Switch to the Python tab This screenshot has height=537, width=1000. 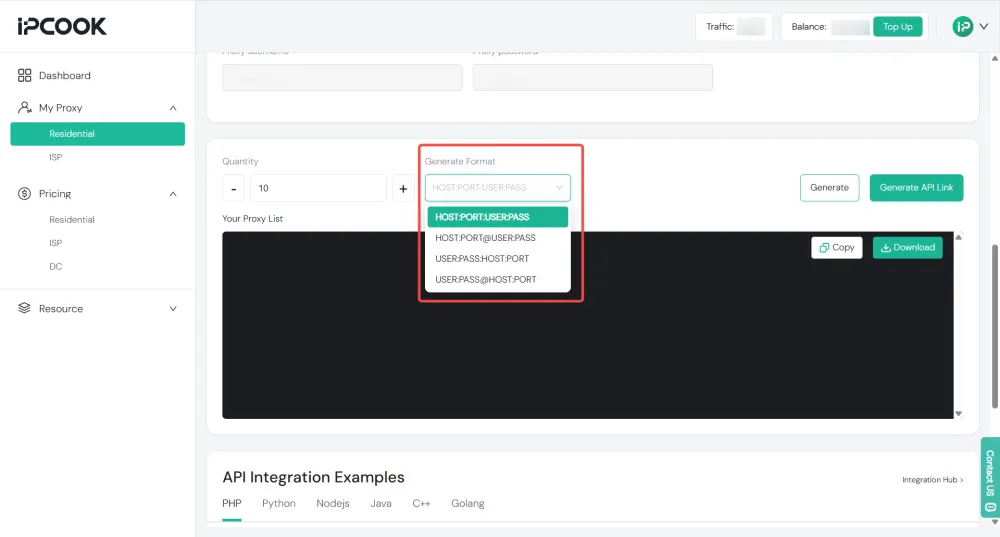coord(279,503)
